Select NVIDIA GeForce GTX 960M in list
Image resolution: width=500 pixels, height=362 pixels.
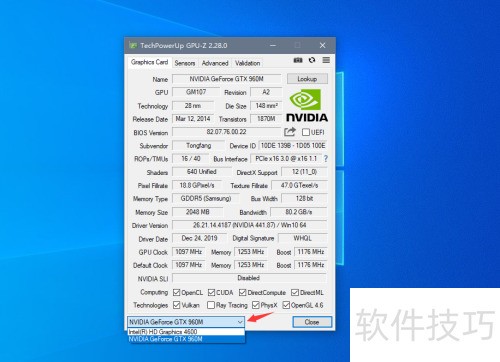tap(186, 339)
